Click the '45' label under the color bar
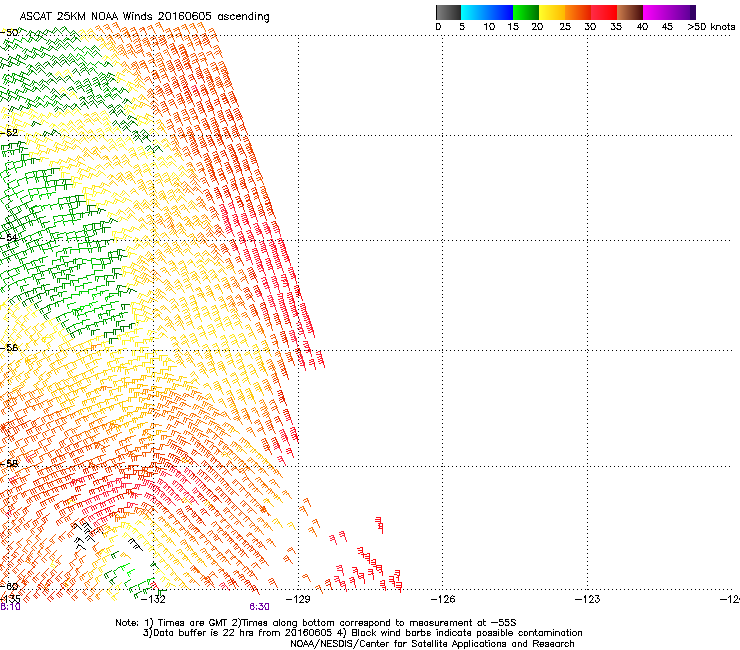Viewport: 740px width, 650px height. pyautogui.click(x=667, y=27)
